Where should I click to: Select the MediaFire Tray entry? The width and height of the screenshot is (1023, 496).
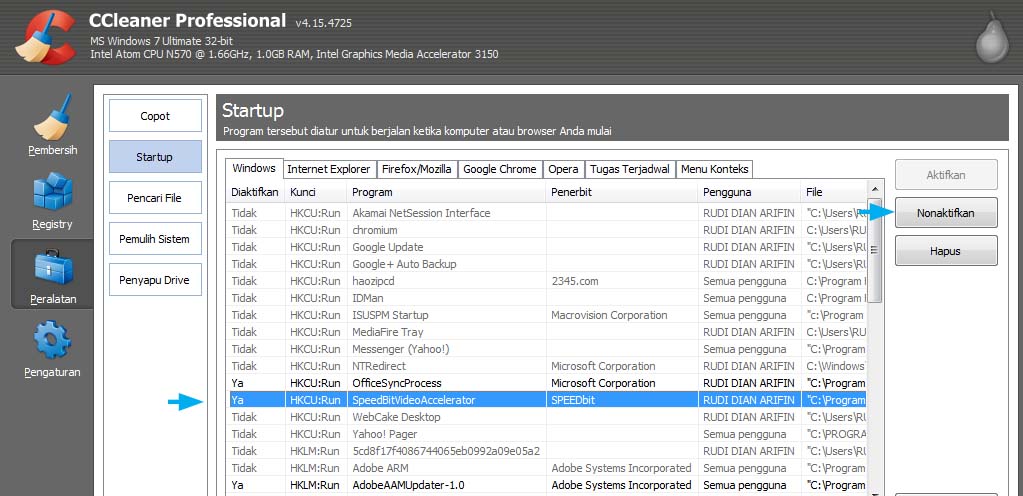click(547, 332)
